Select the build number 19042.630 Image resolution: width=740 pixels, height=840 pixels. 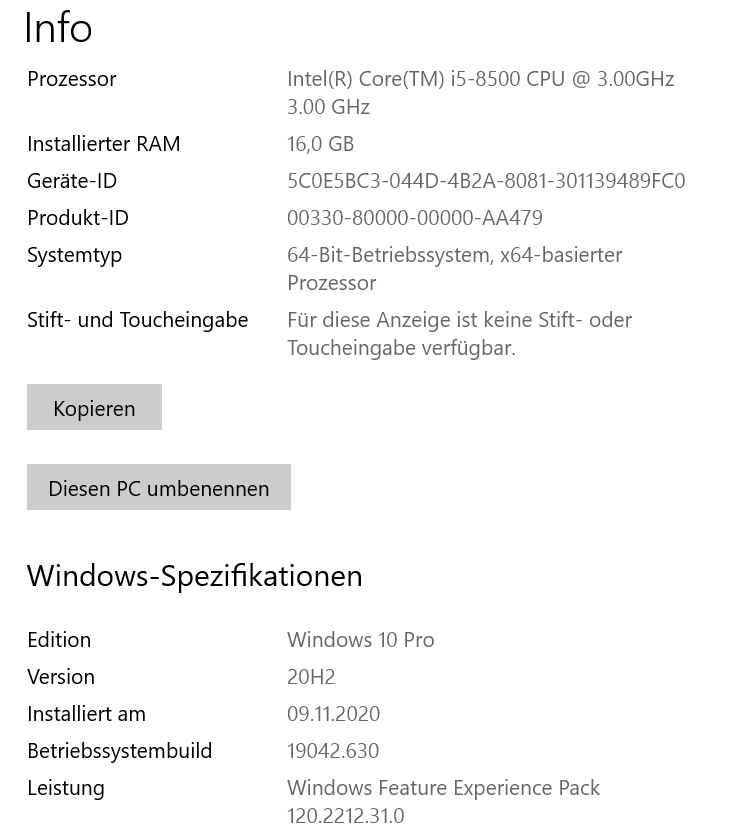coord(333,751)
